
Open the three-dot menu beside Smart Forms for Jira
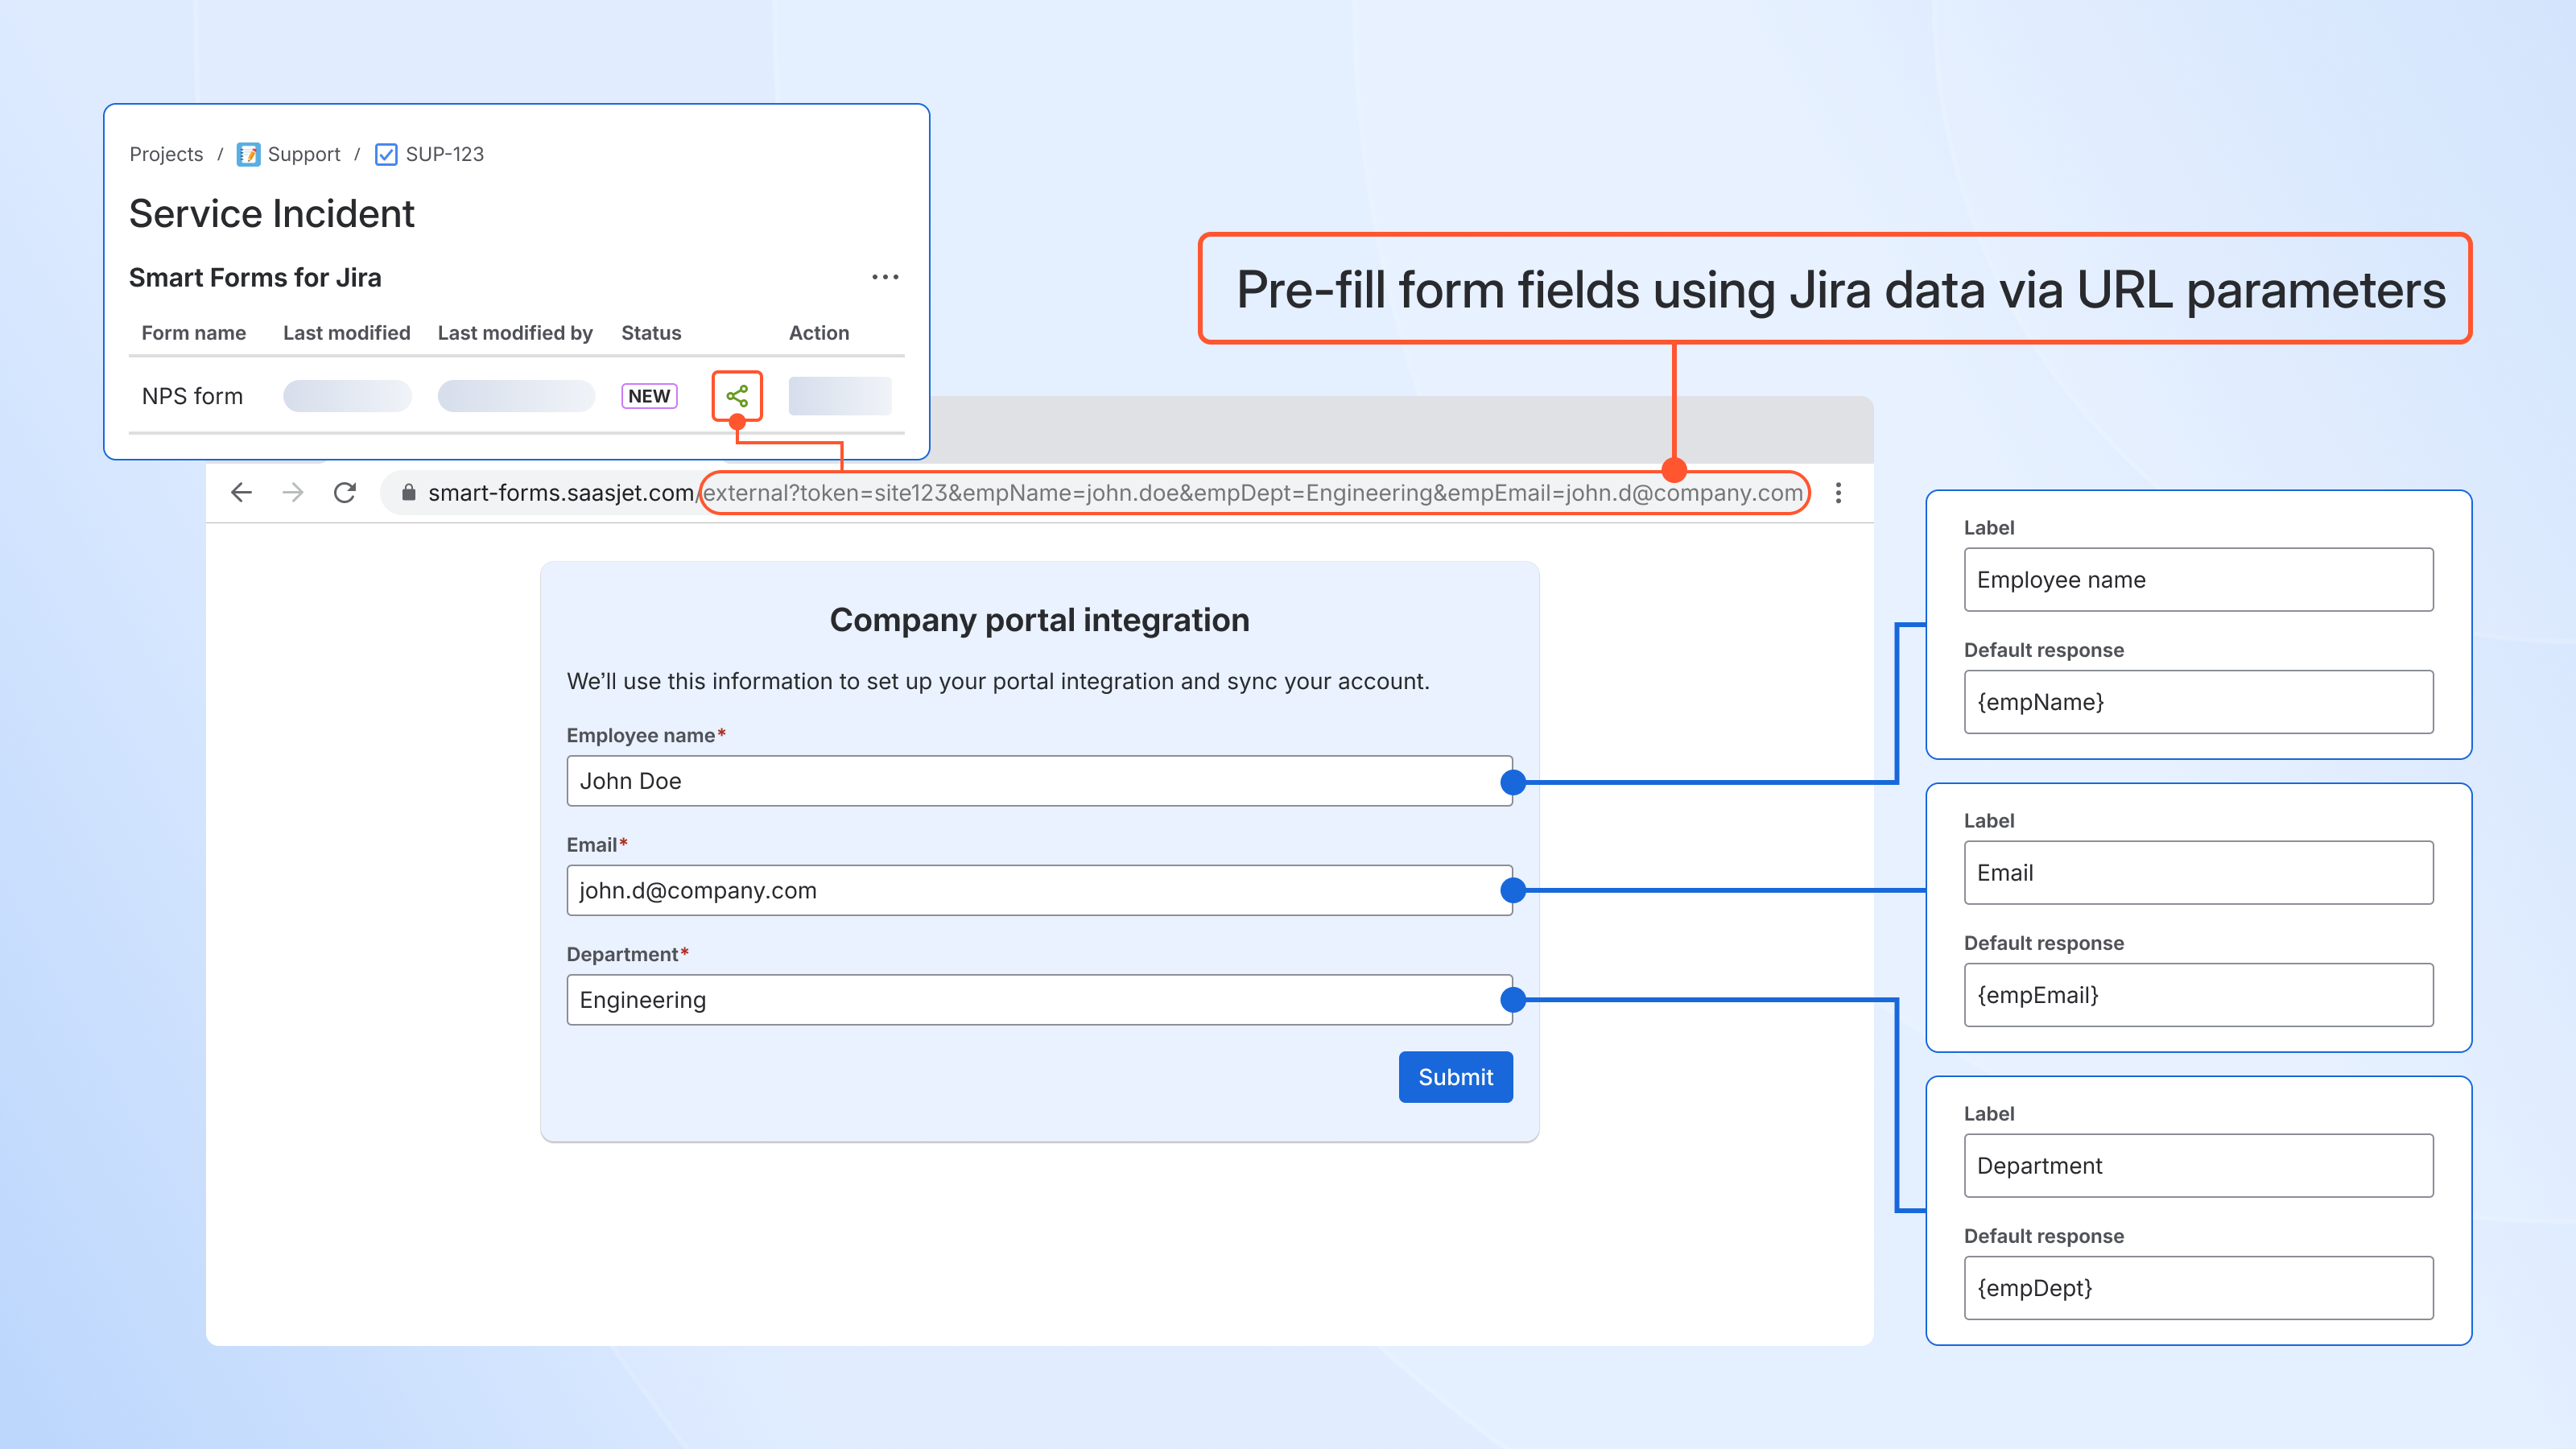[x=885, y=277]
